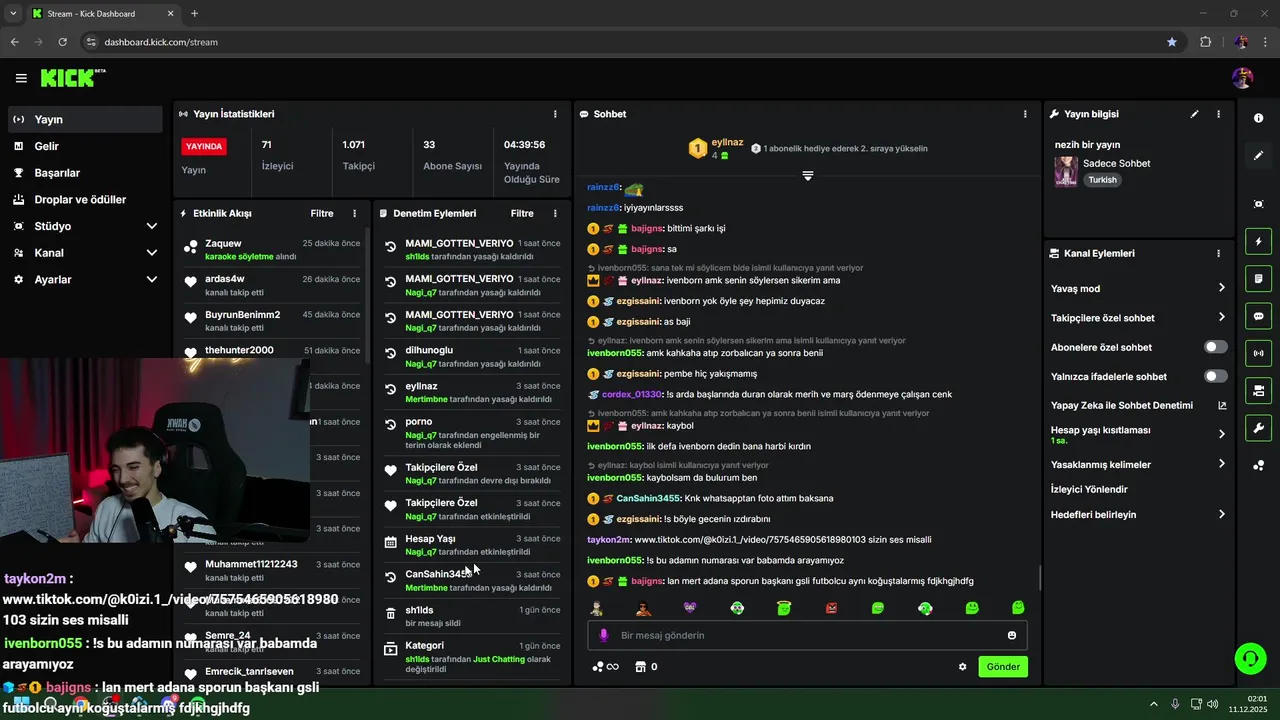Open the hamburger menu beside the Kick logo
1280x720 pixels.
(21, 78)
